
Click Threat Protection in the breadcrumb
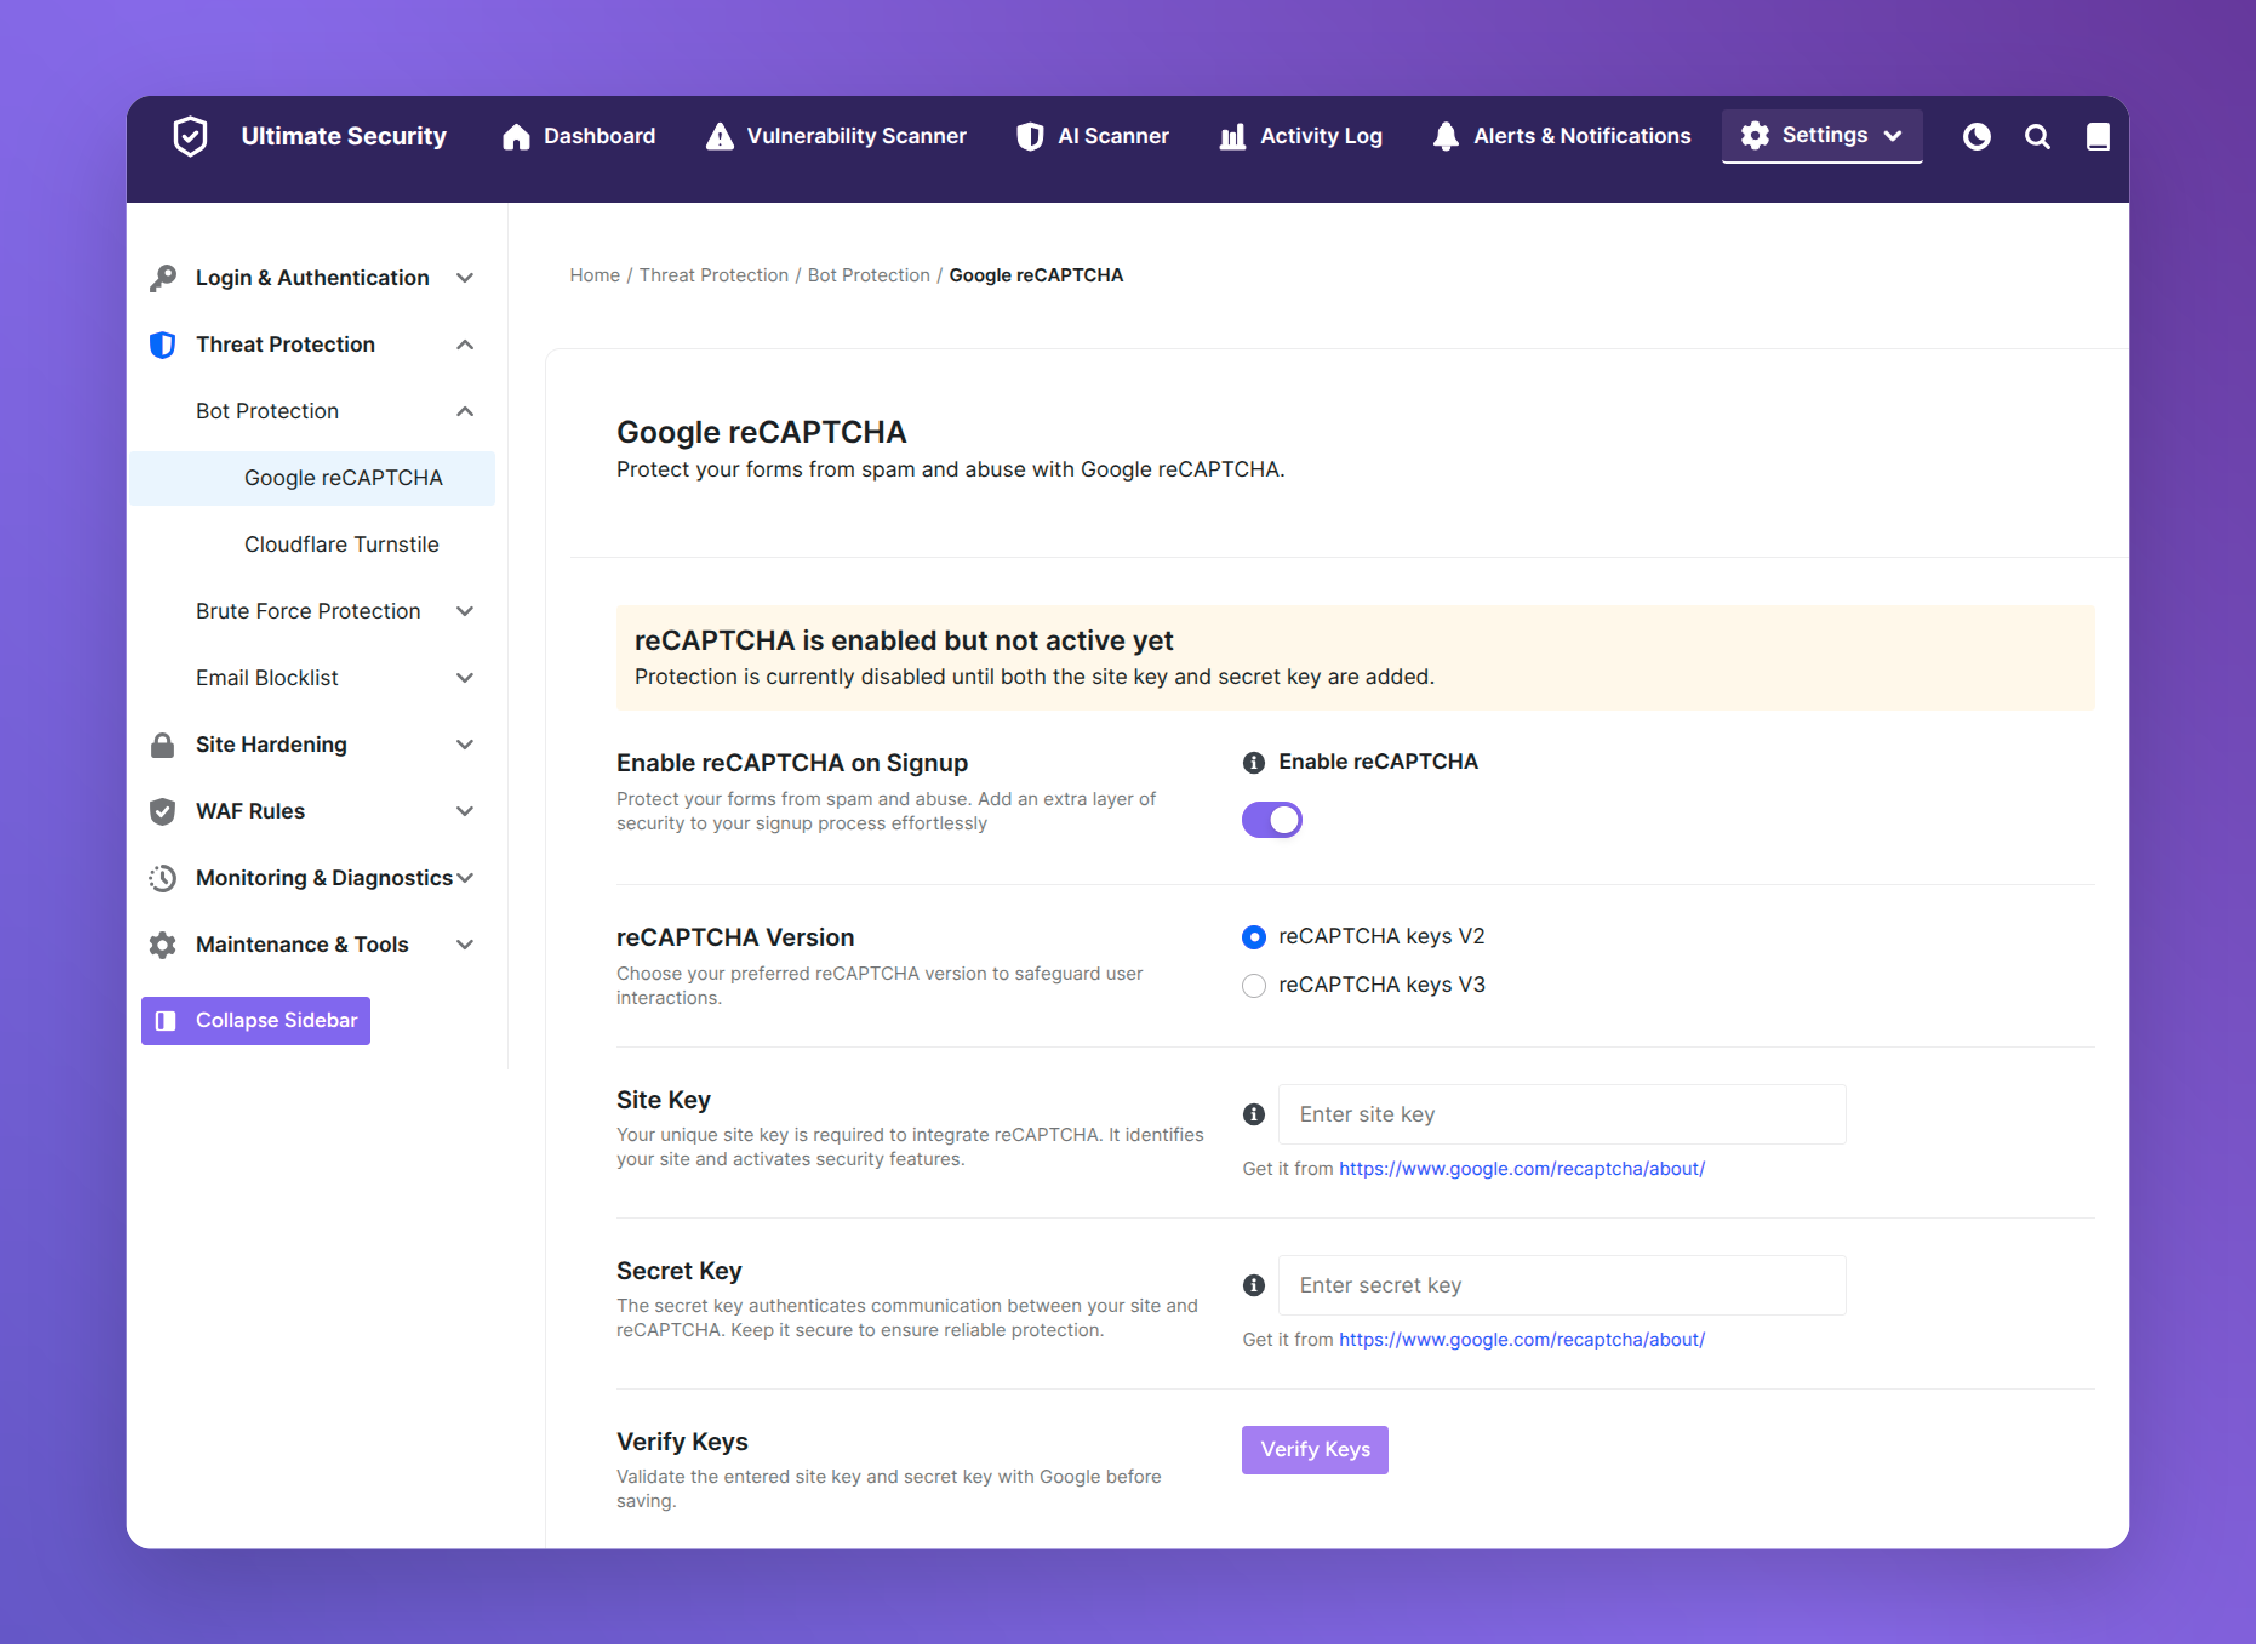pos(713,275)
